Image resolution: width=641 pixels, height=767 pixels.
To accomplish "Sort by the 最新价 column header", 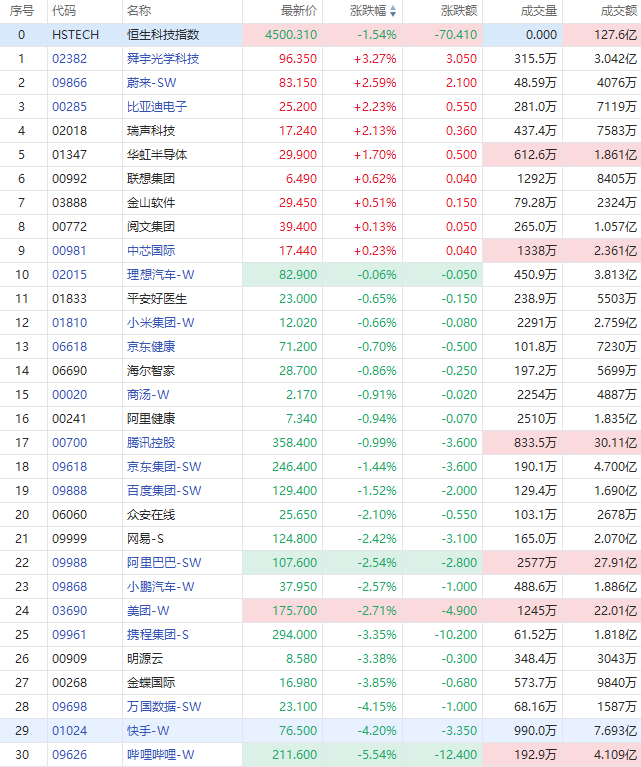I will [x=299, y=11].
